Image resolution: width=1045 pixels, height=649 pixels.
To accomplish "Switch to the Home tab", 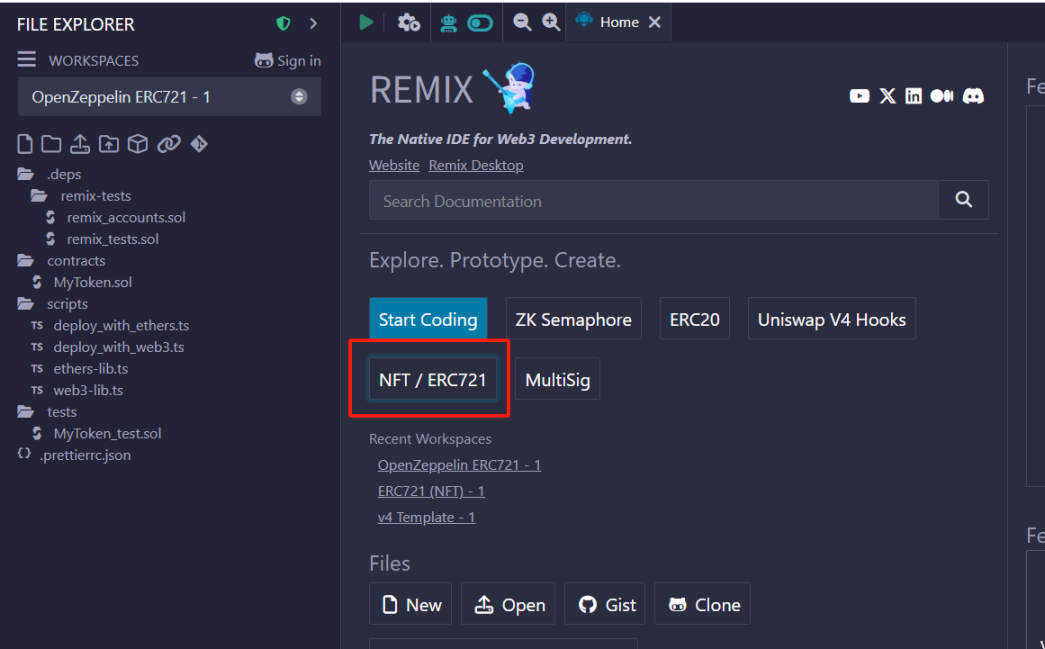I will pyautogui.click(x=618, y=22).
